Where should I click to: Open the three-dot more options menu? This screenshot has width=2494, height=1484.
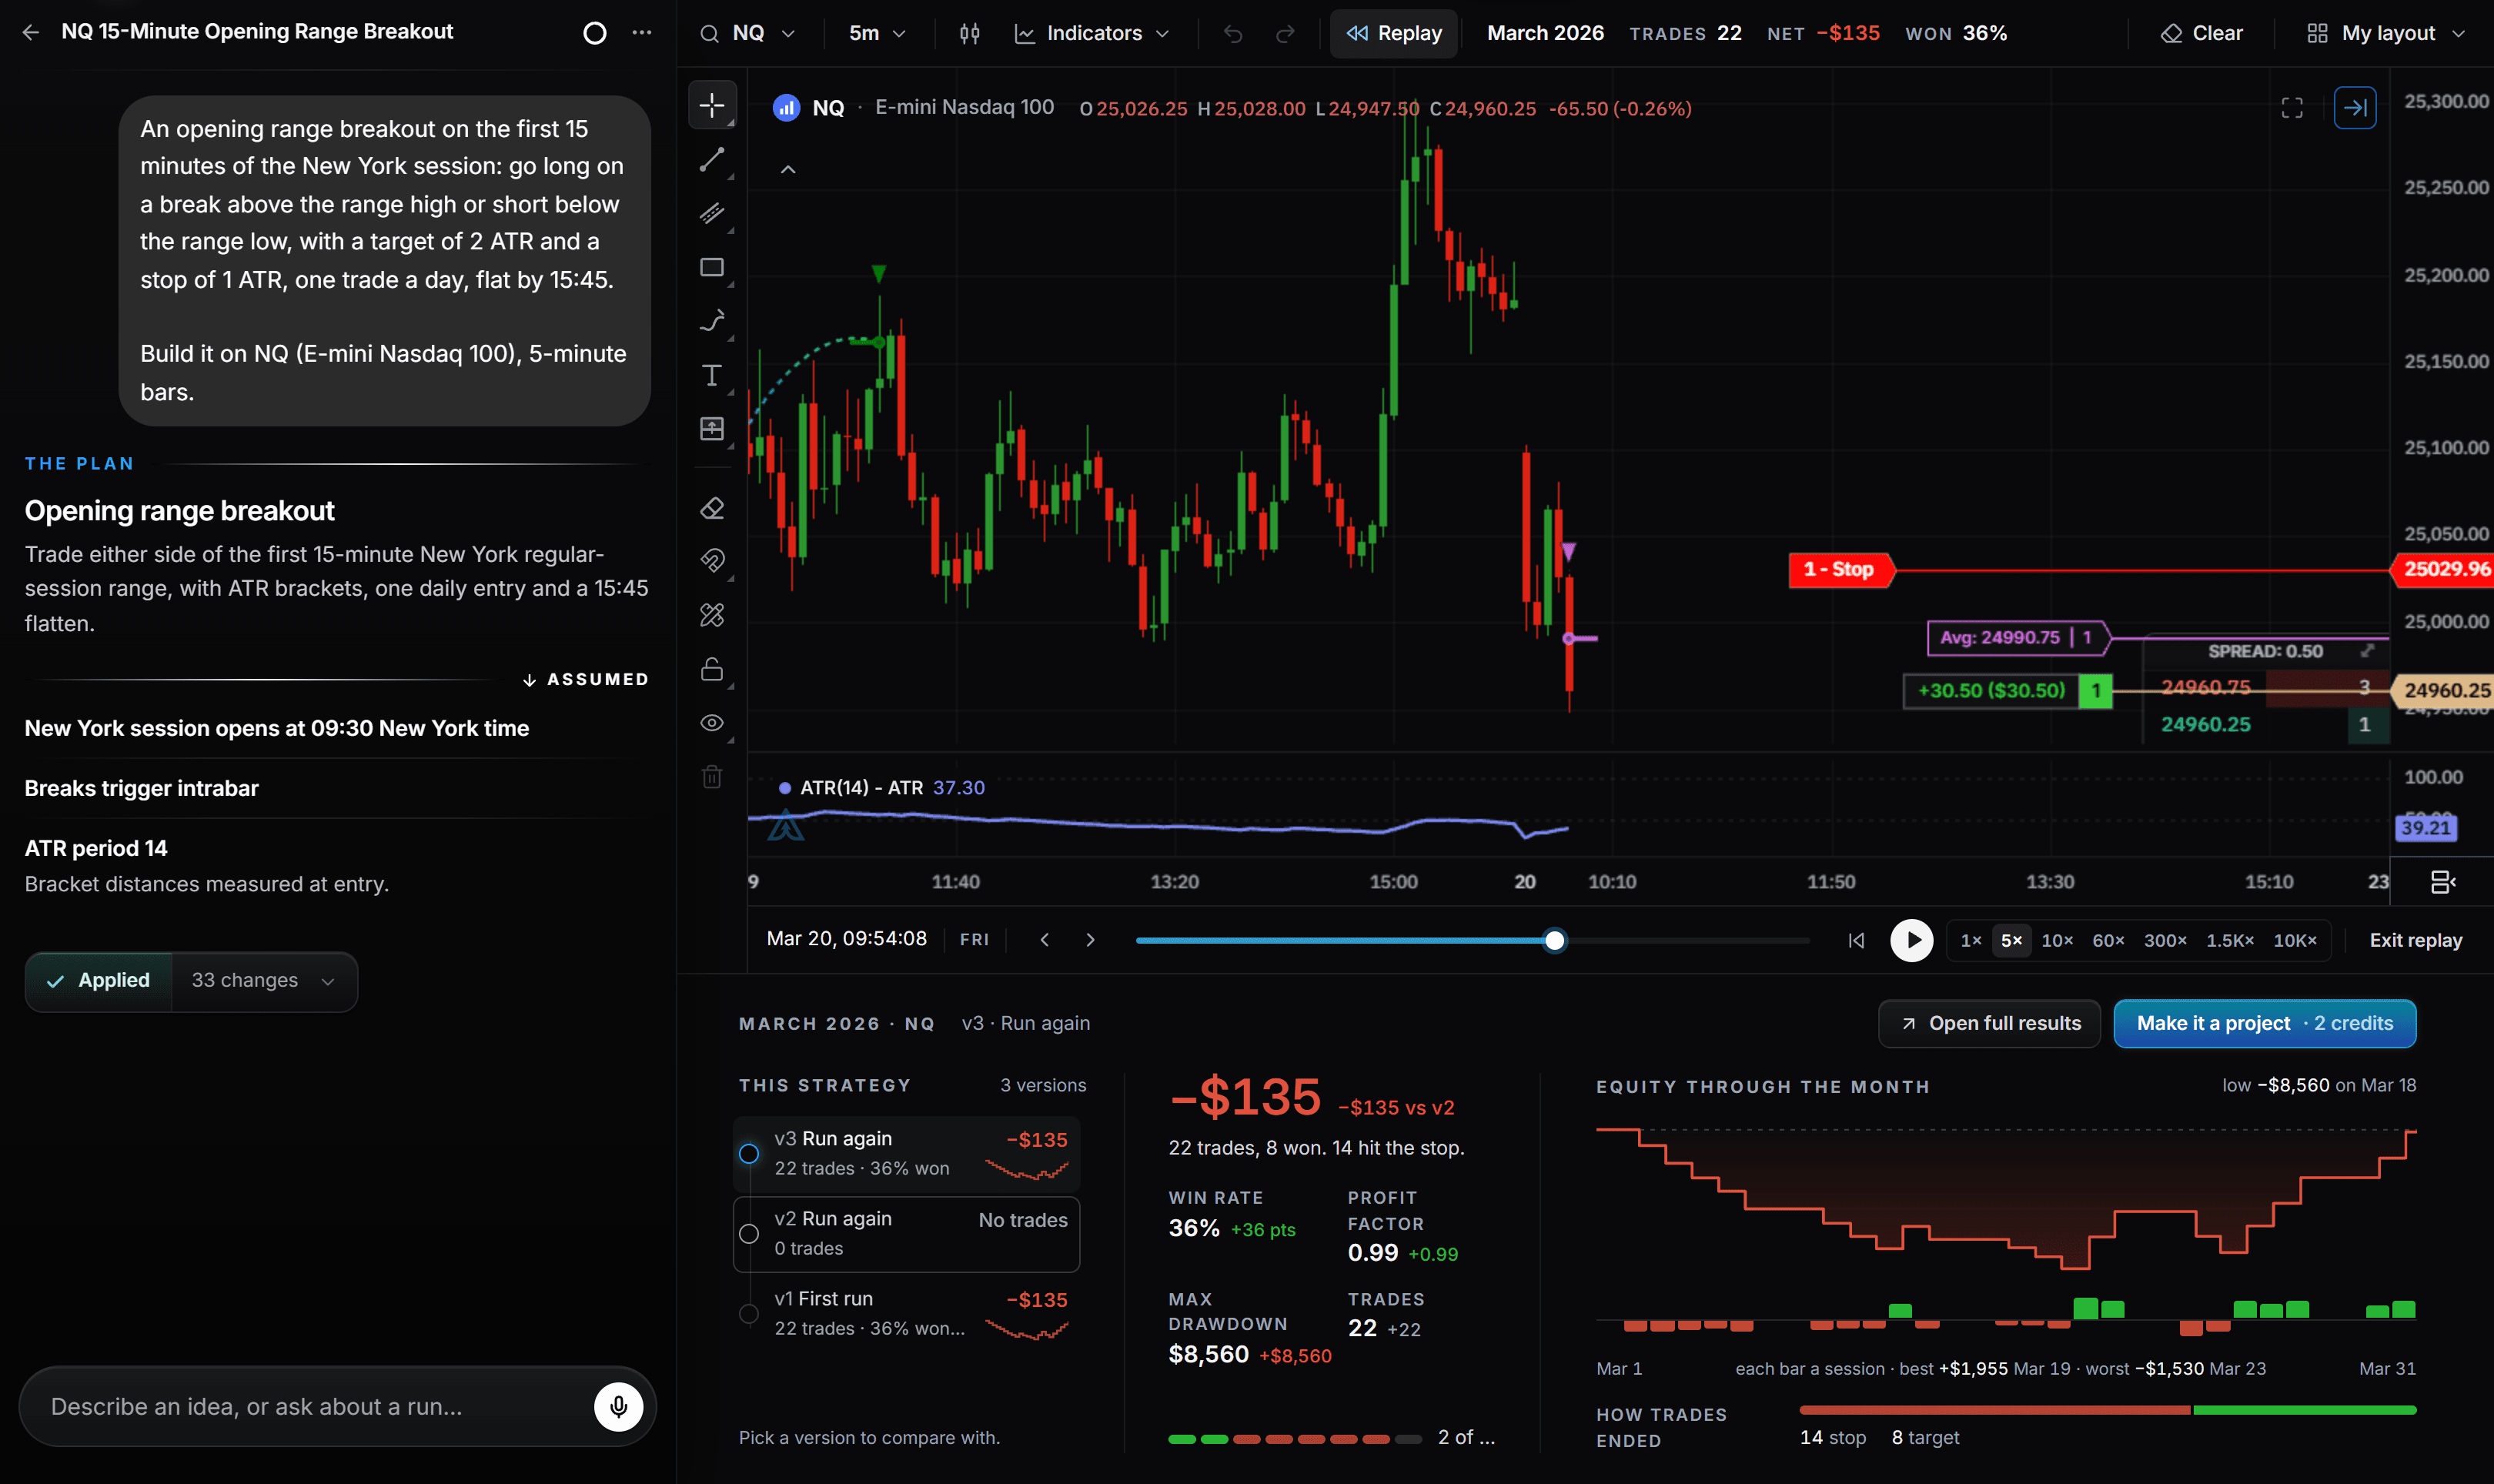coord(642,32)
